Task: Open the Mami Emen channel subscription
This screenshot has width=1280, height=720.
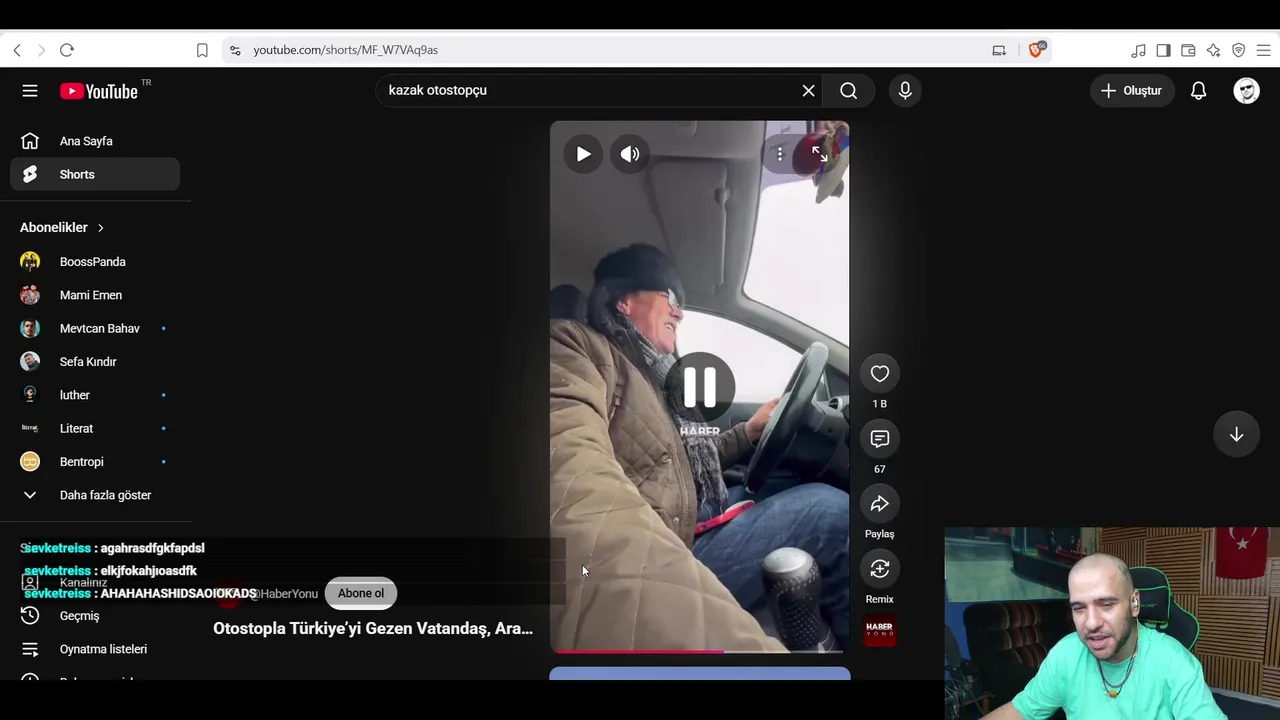Action: point(95,295)
